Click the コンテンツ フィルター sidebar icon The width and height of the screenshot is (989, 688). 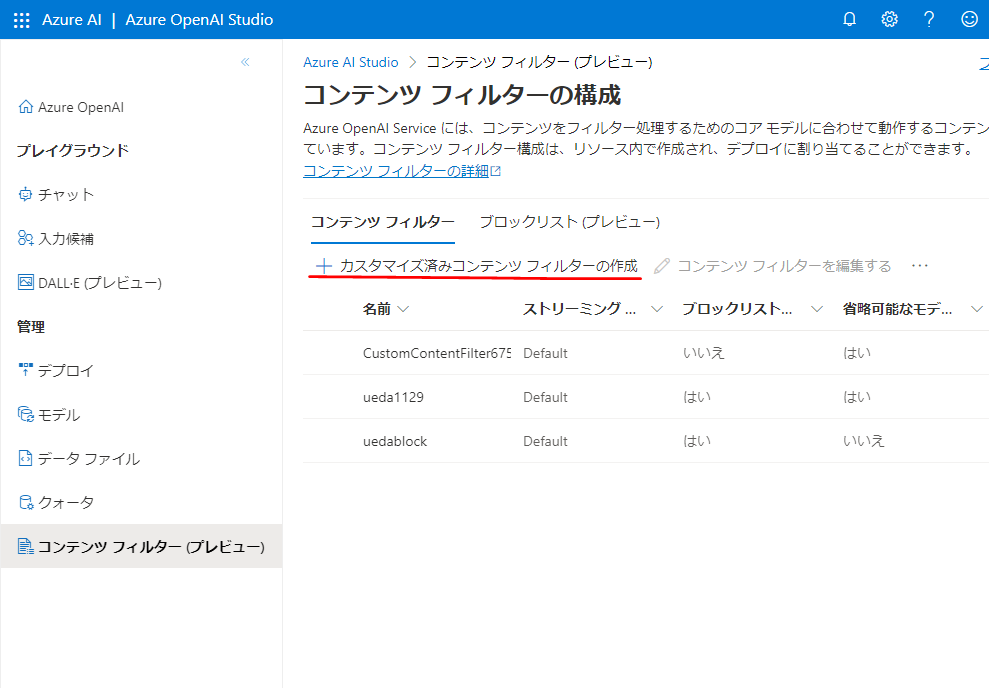click(x=25, y=546)
